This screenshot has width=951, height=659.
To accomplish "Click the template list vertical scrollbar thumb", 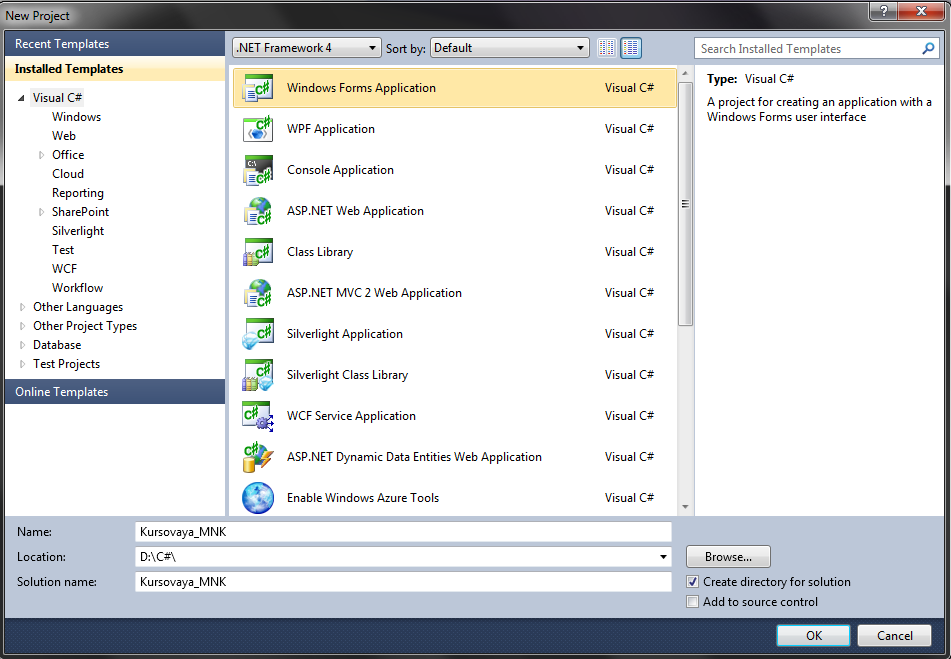I will point(685,204).
